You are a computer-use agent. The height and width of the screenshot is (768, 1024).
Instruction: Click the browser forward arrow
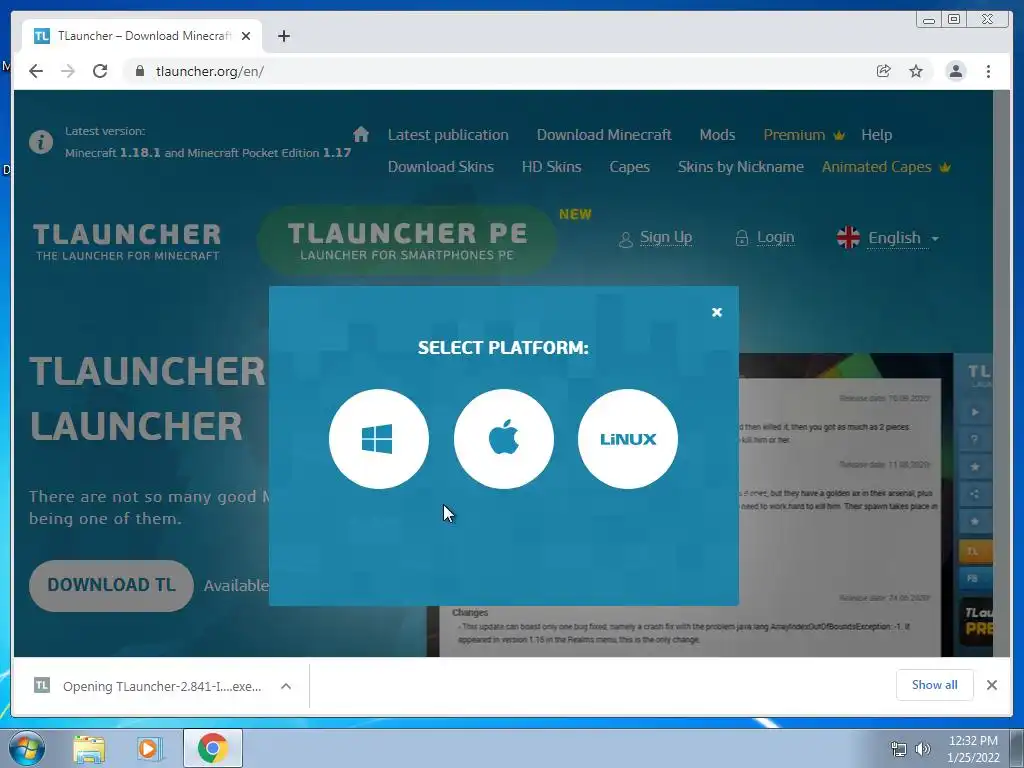click(x=68, y=71)
